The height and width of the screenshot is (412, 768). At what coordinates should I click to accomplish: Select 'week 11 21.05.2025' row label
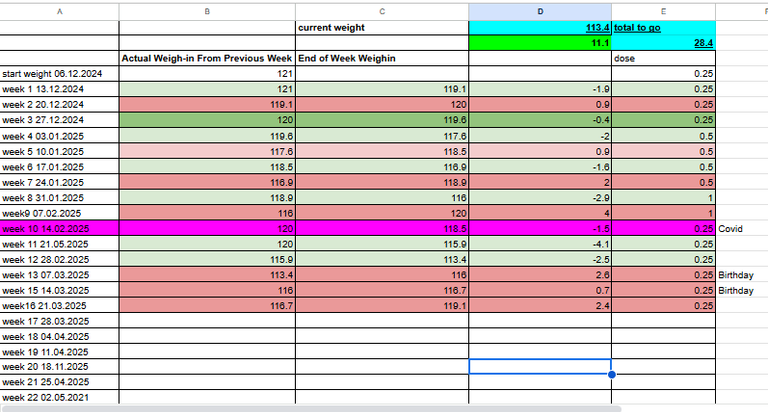point(59,244)
